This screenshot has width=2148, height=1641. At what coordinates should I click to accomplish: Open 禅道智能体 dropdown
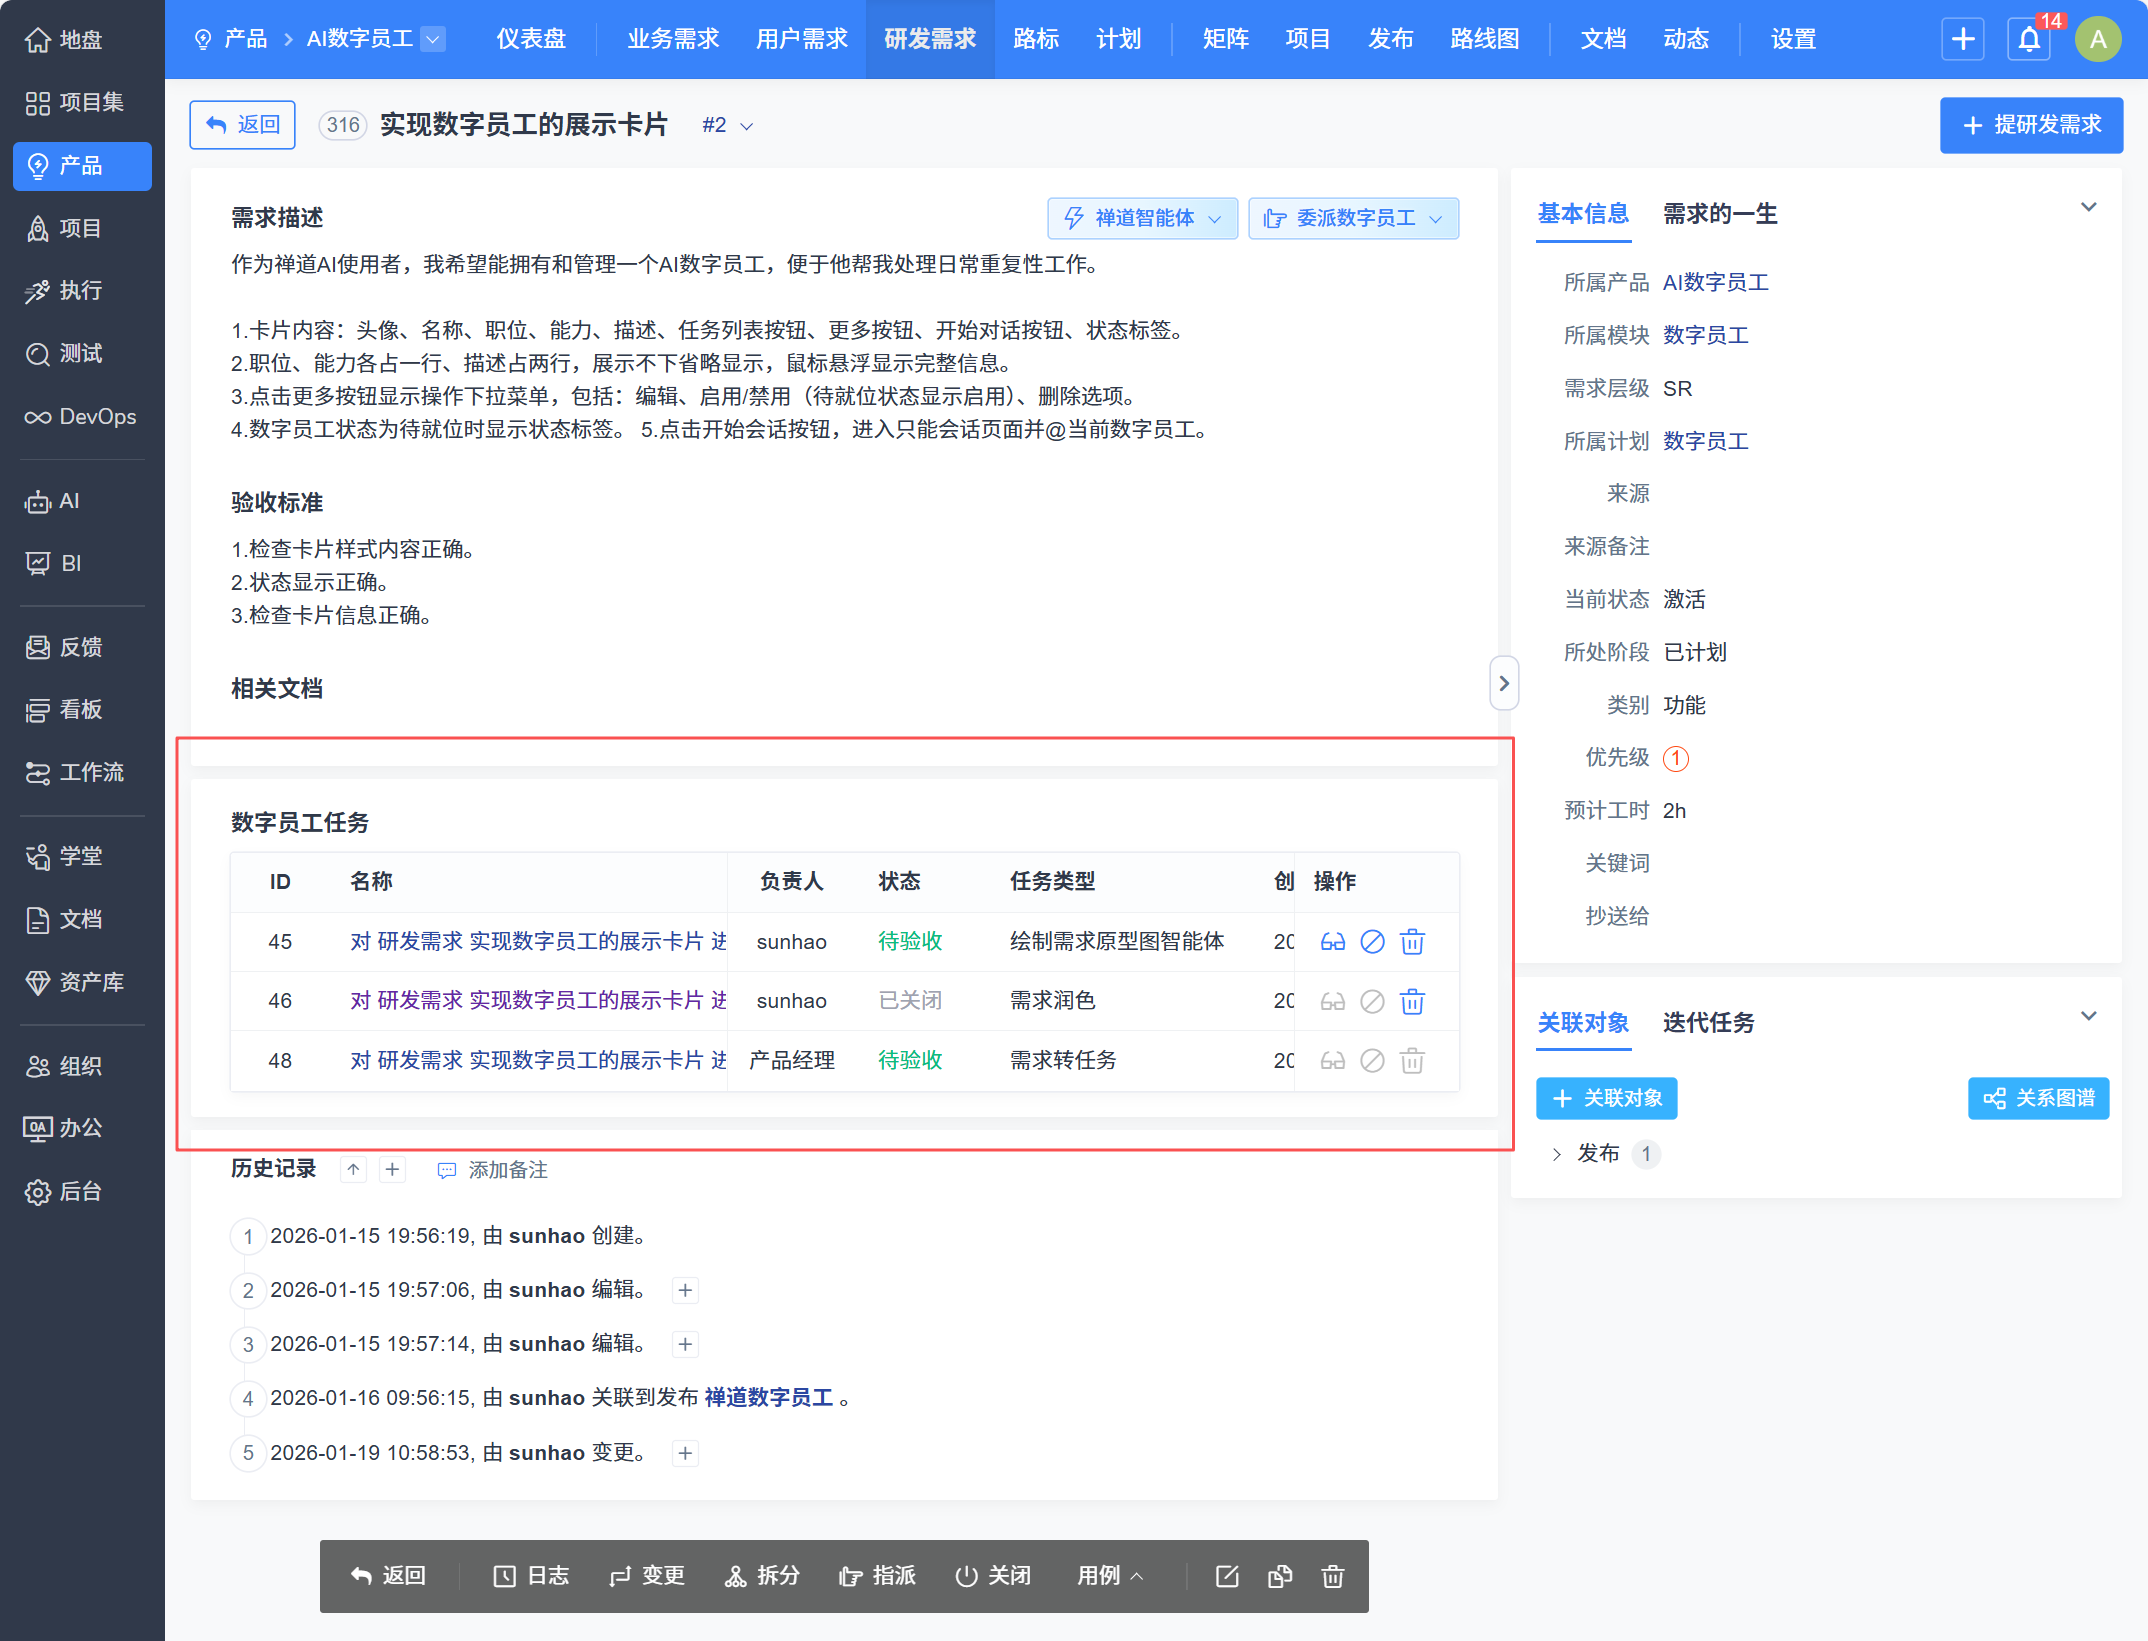(x=1142, y=218)
